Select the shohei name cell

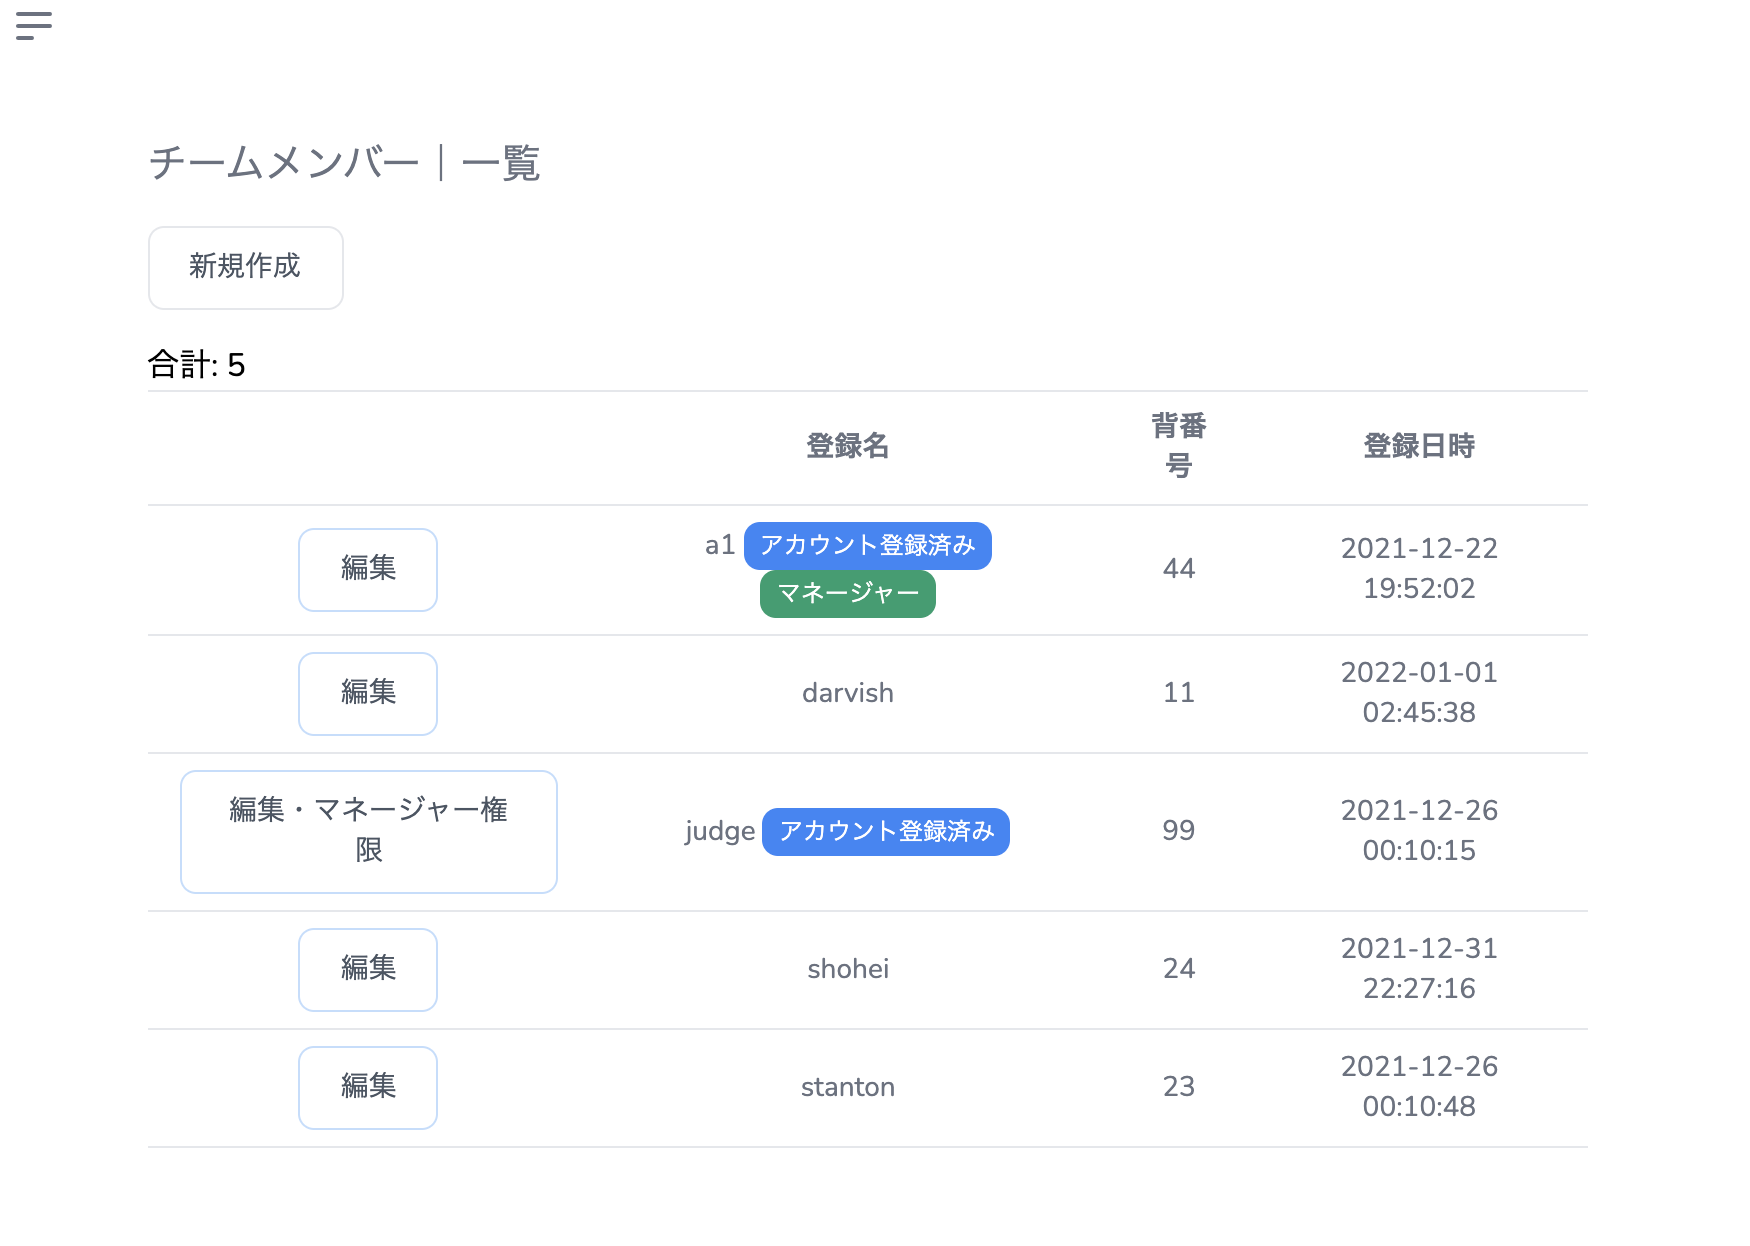pyautogui.click(x=847, y=969)
